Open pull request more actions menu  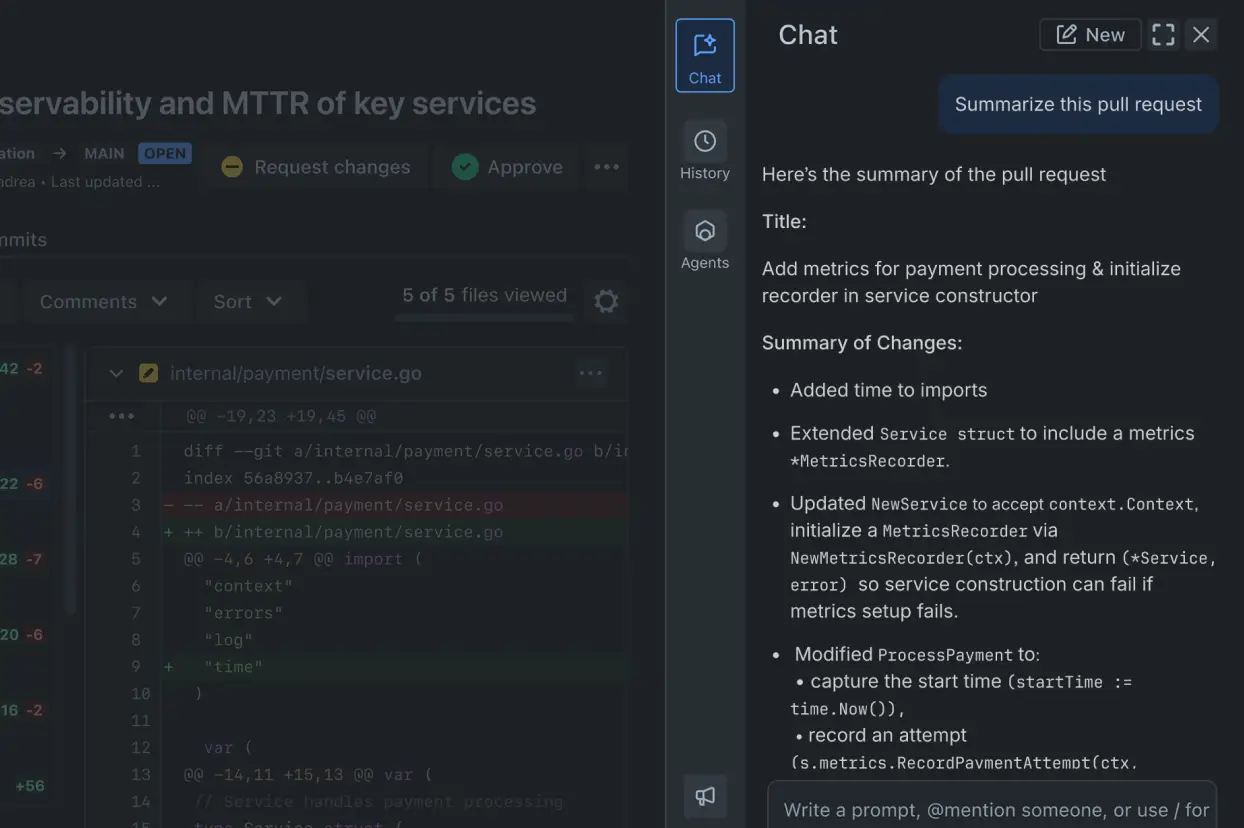(606, 167)
